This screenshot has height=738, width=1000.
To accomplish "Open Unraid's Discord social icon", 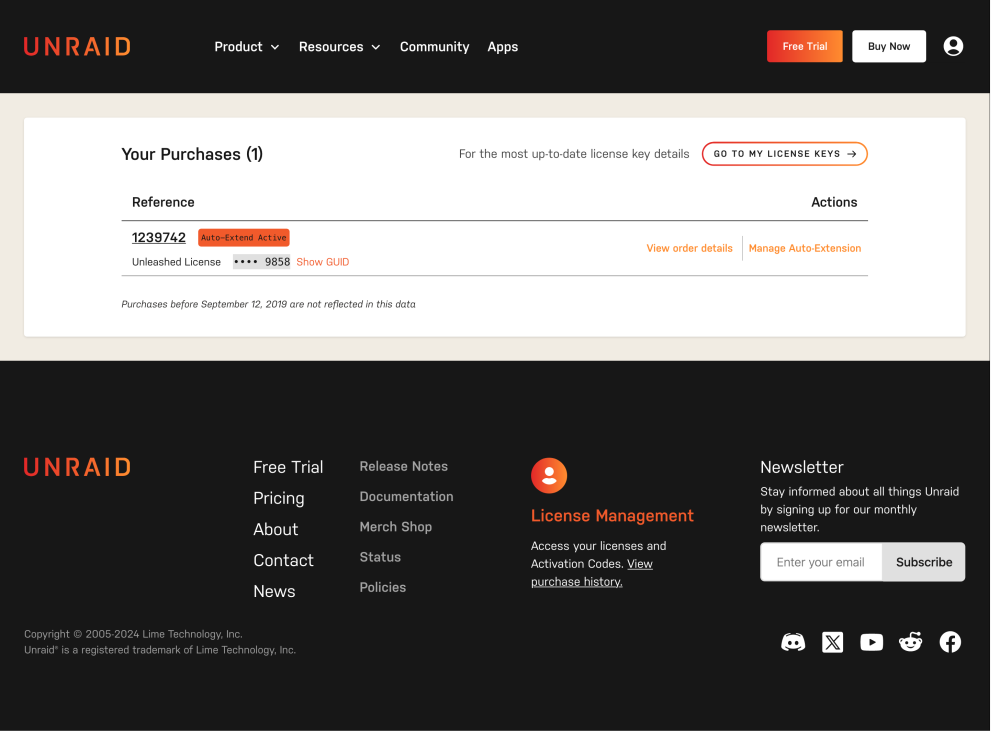I will (793, 642).
